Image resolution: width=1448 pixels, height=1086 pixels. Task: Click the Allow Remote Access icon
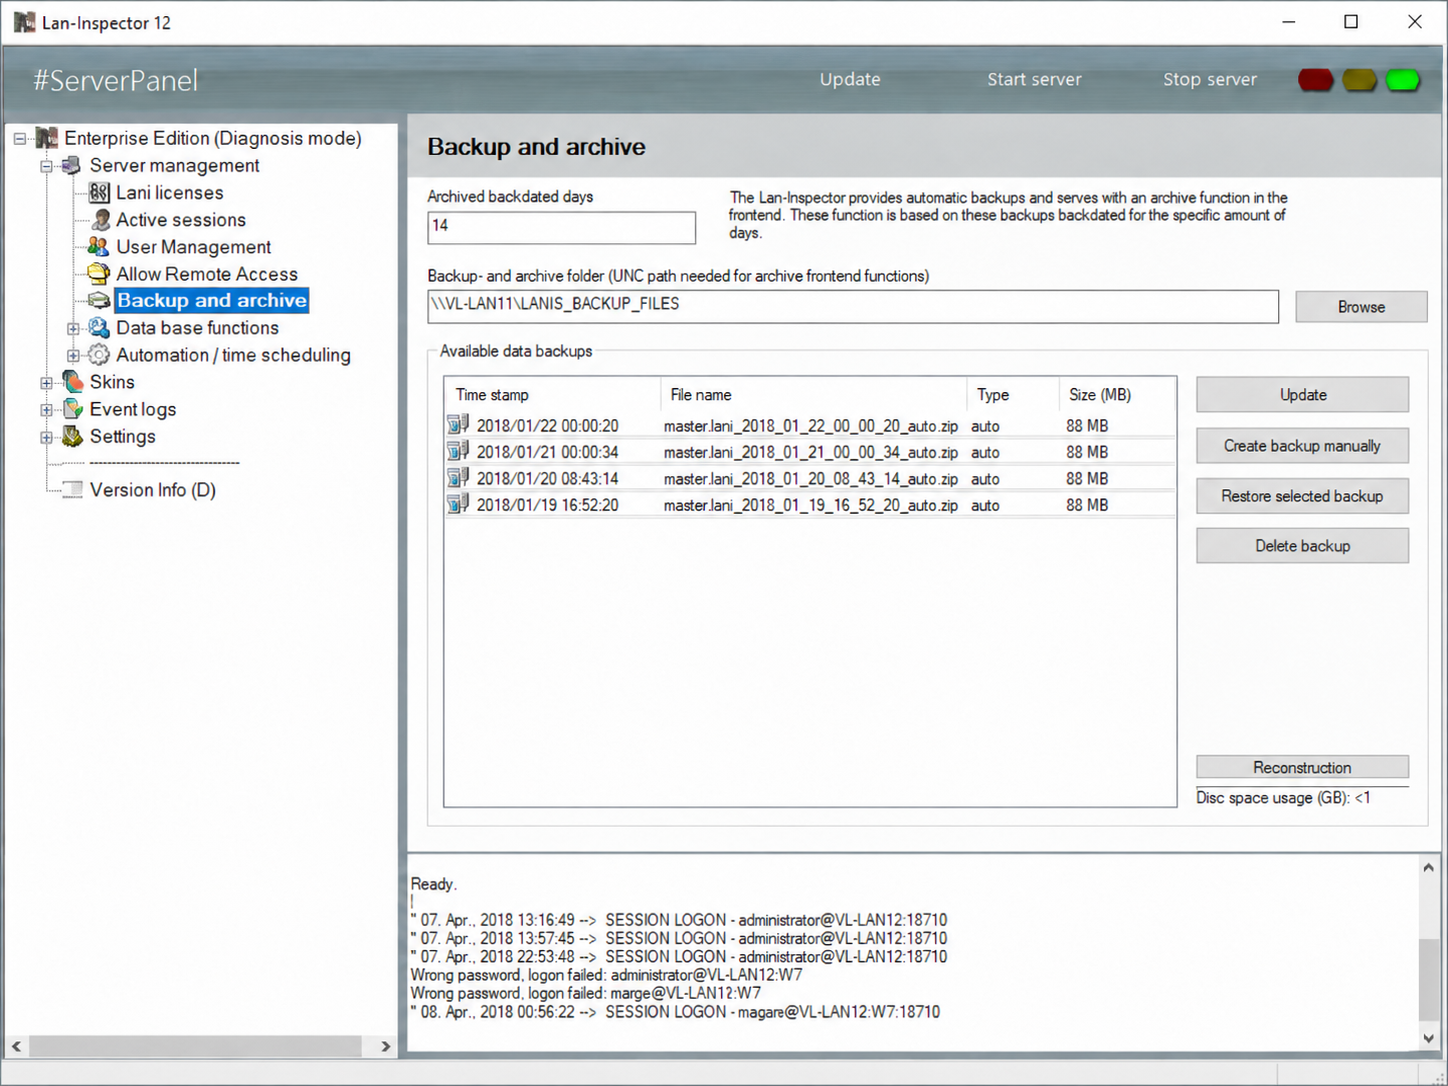tap(98, 273)
